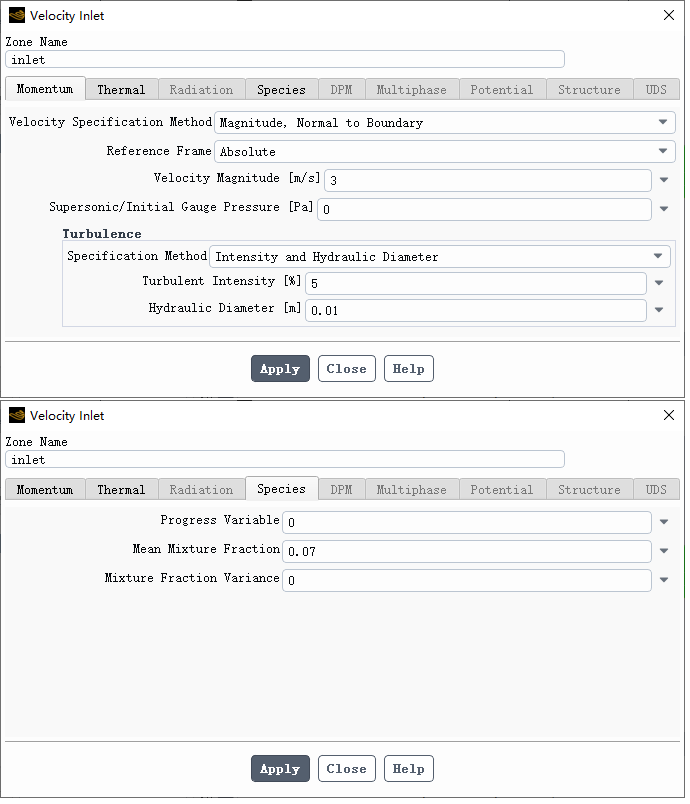This screenshot has height=804, width=690.
Task: Click the Fluent logo icon in the top Velocity Inlet dialog
Action: tap(17, 15)
